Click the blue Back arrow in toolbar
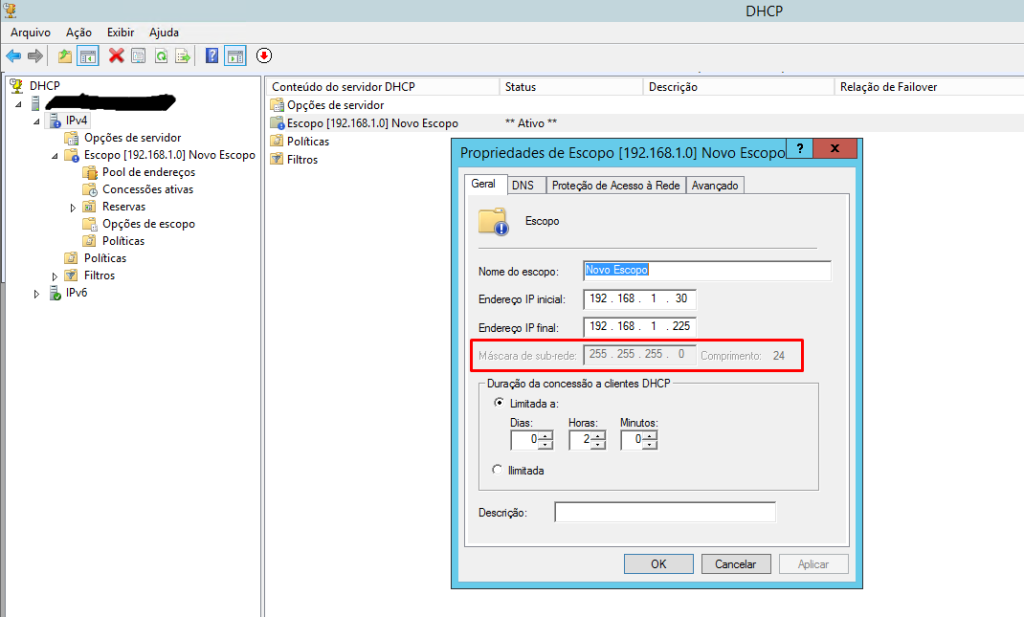This screenshot has height=617, width=1024. (x=13, y=56)
